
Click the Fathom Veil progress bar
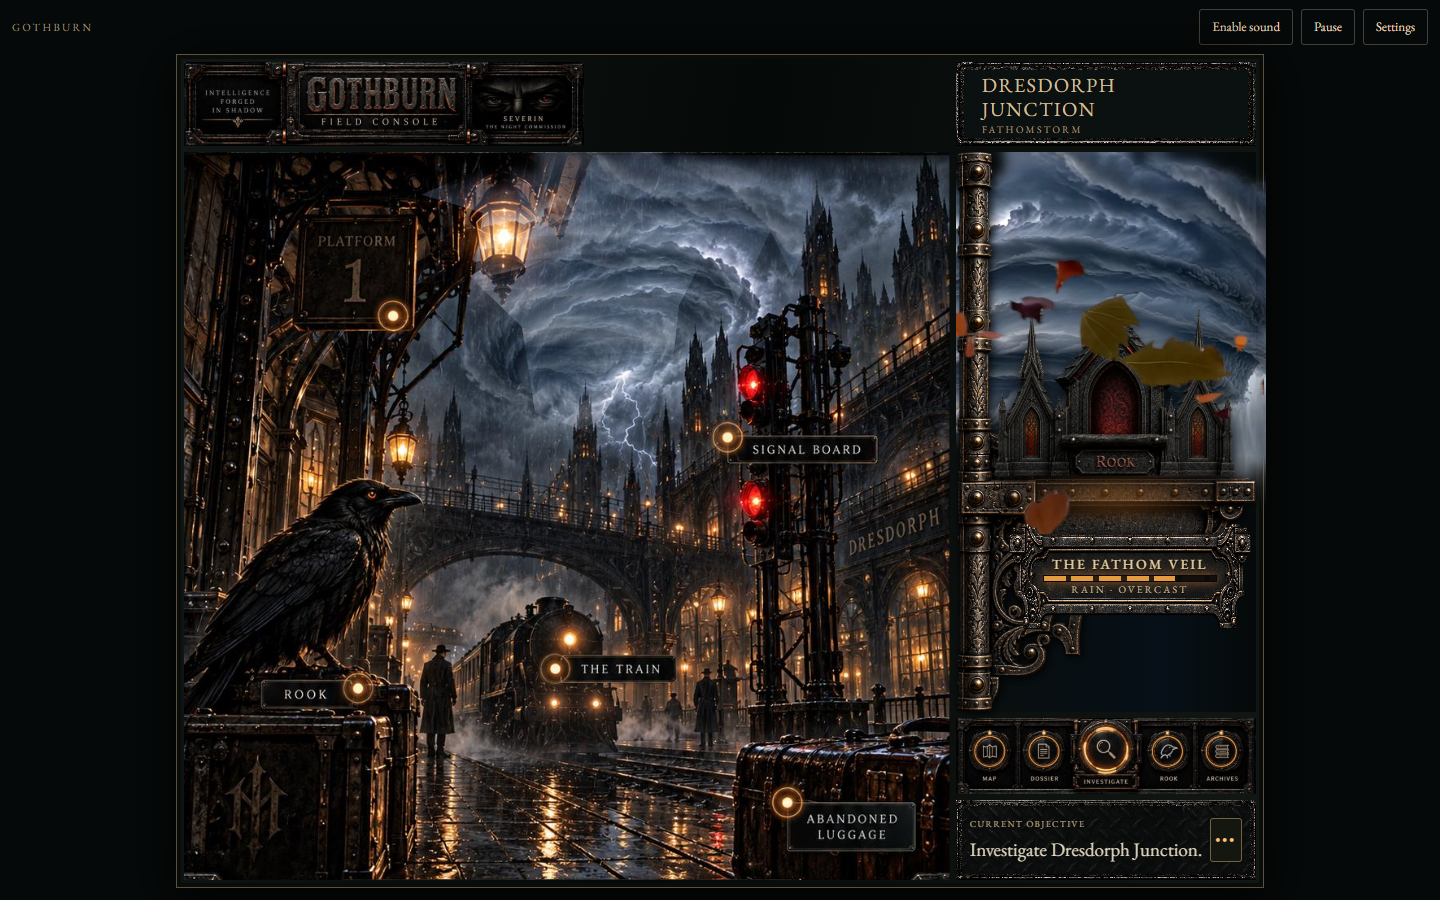click(1129, 578)
